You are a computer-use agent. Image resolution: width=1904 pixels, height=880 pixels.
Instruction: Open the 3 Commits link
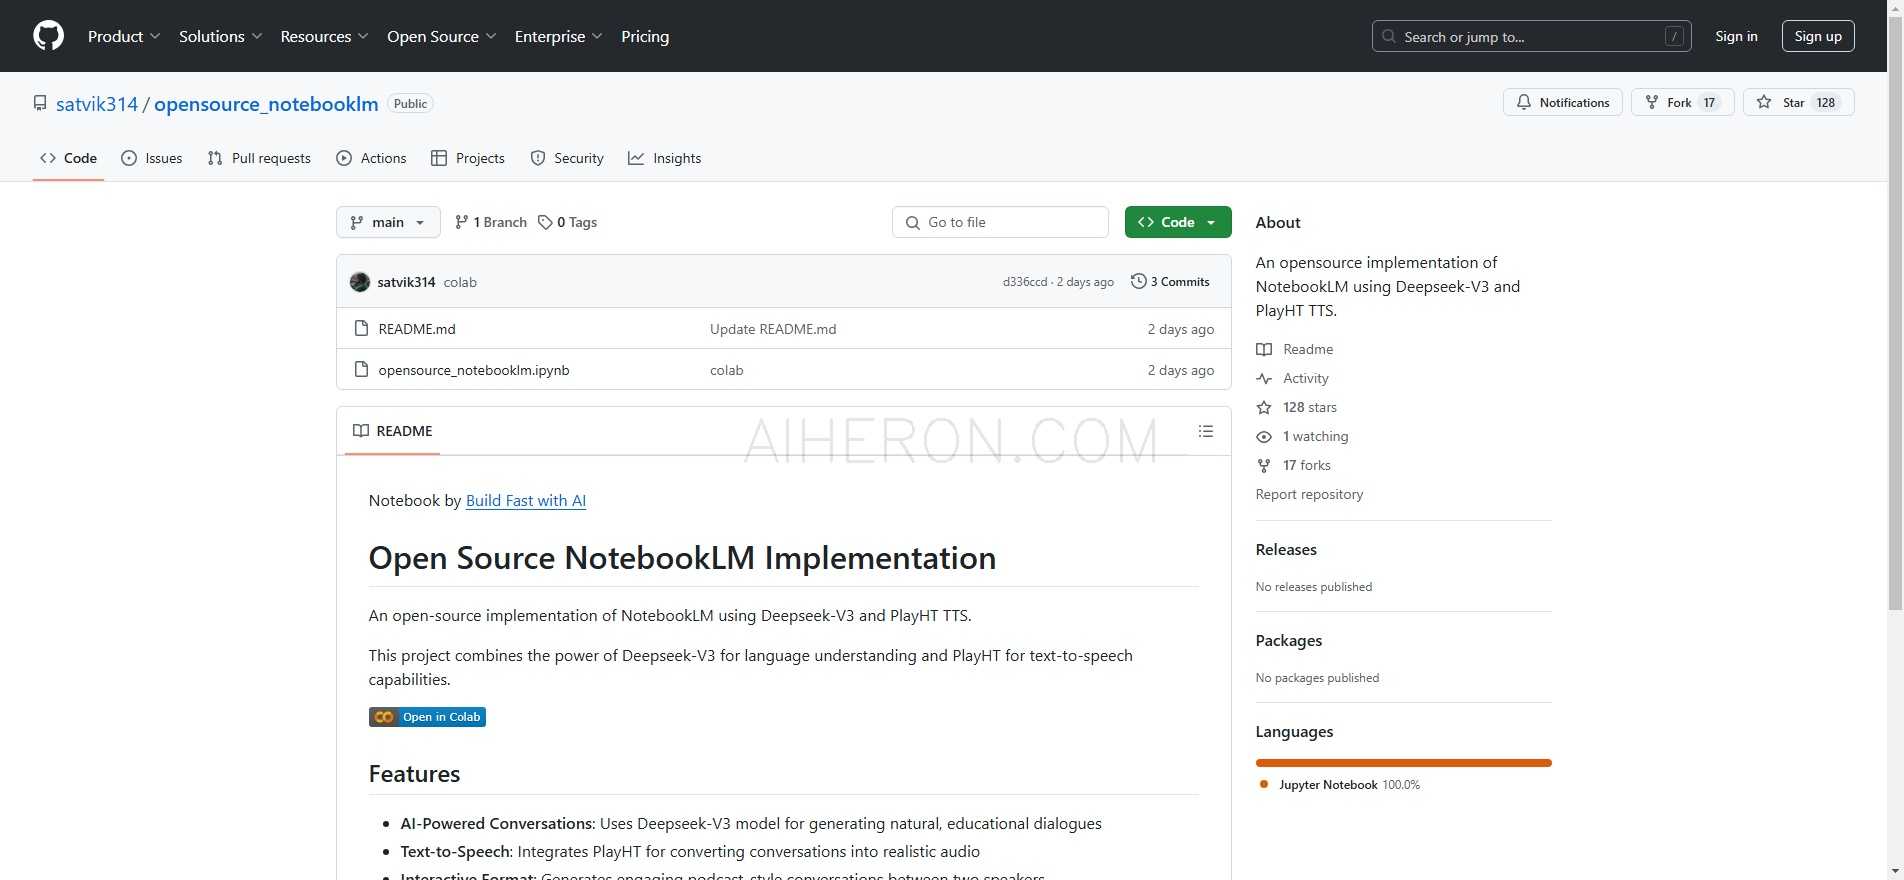pos(1170,282)
